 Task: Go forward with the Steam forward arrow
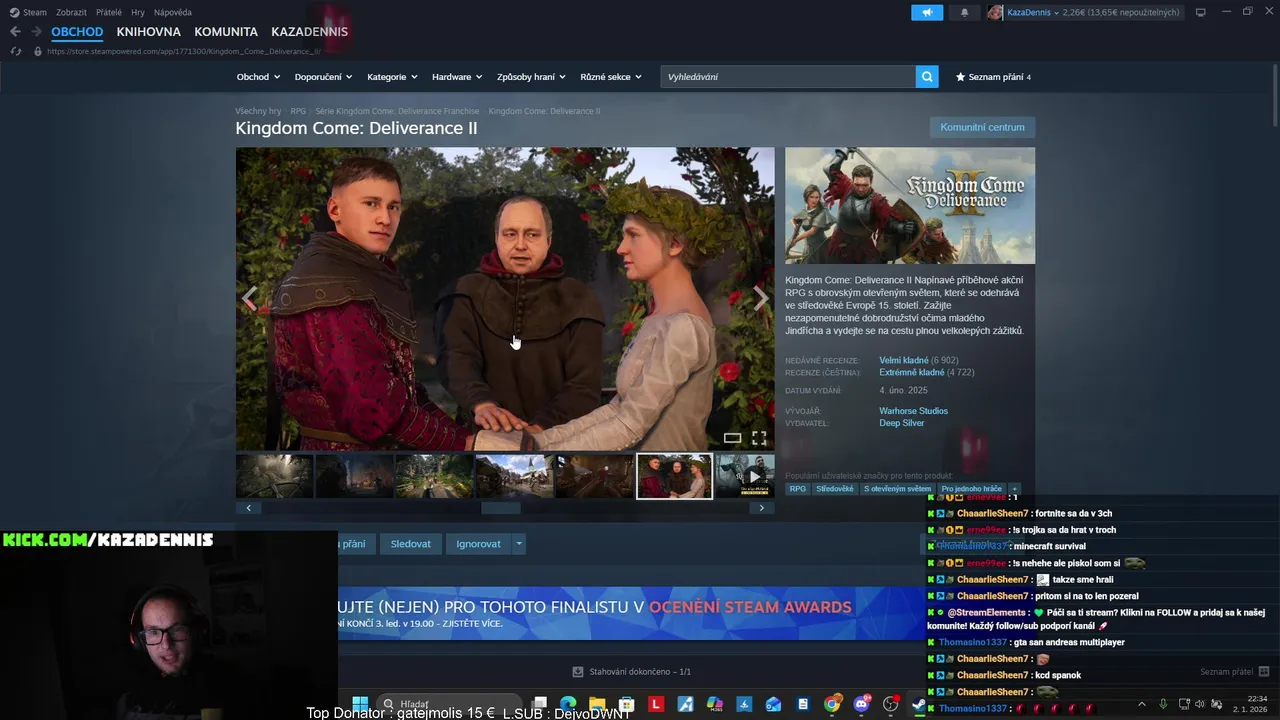pyautogui.click(x=36, y=32)
